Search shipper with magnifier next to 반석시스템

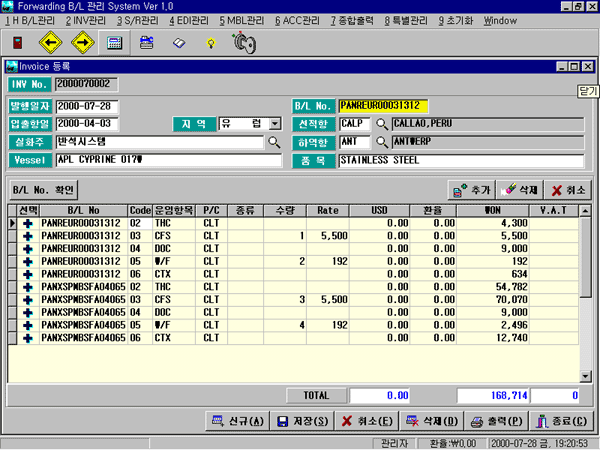pyautogui.click(x=274, y=142)
